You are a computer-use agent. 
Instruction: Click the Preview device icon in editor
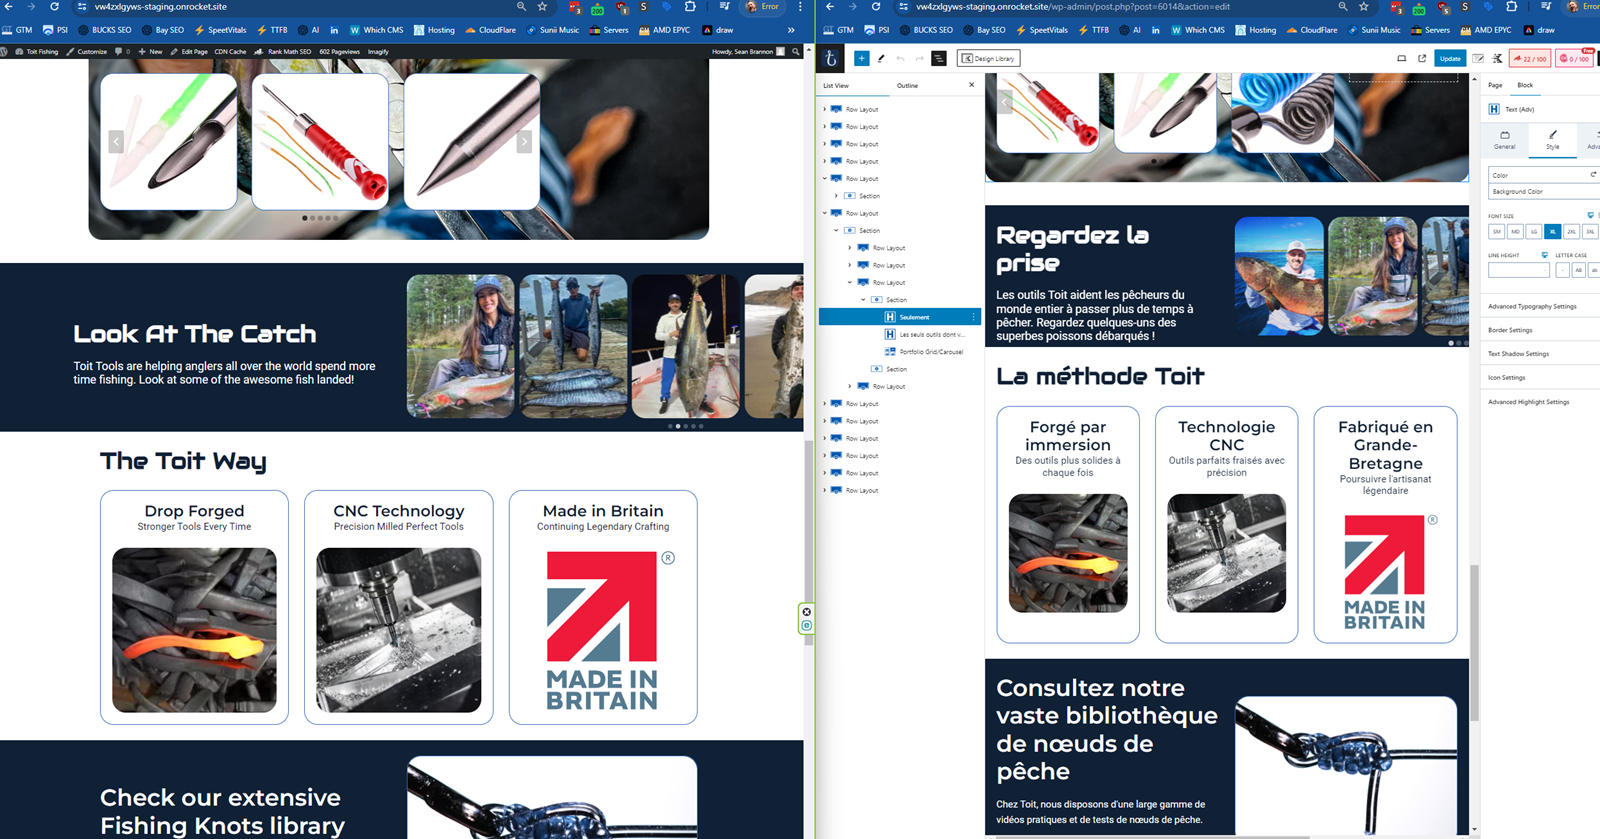tap(1401, 58)
